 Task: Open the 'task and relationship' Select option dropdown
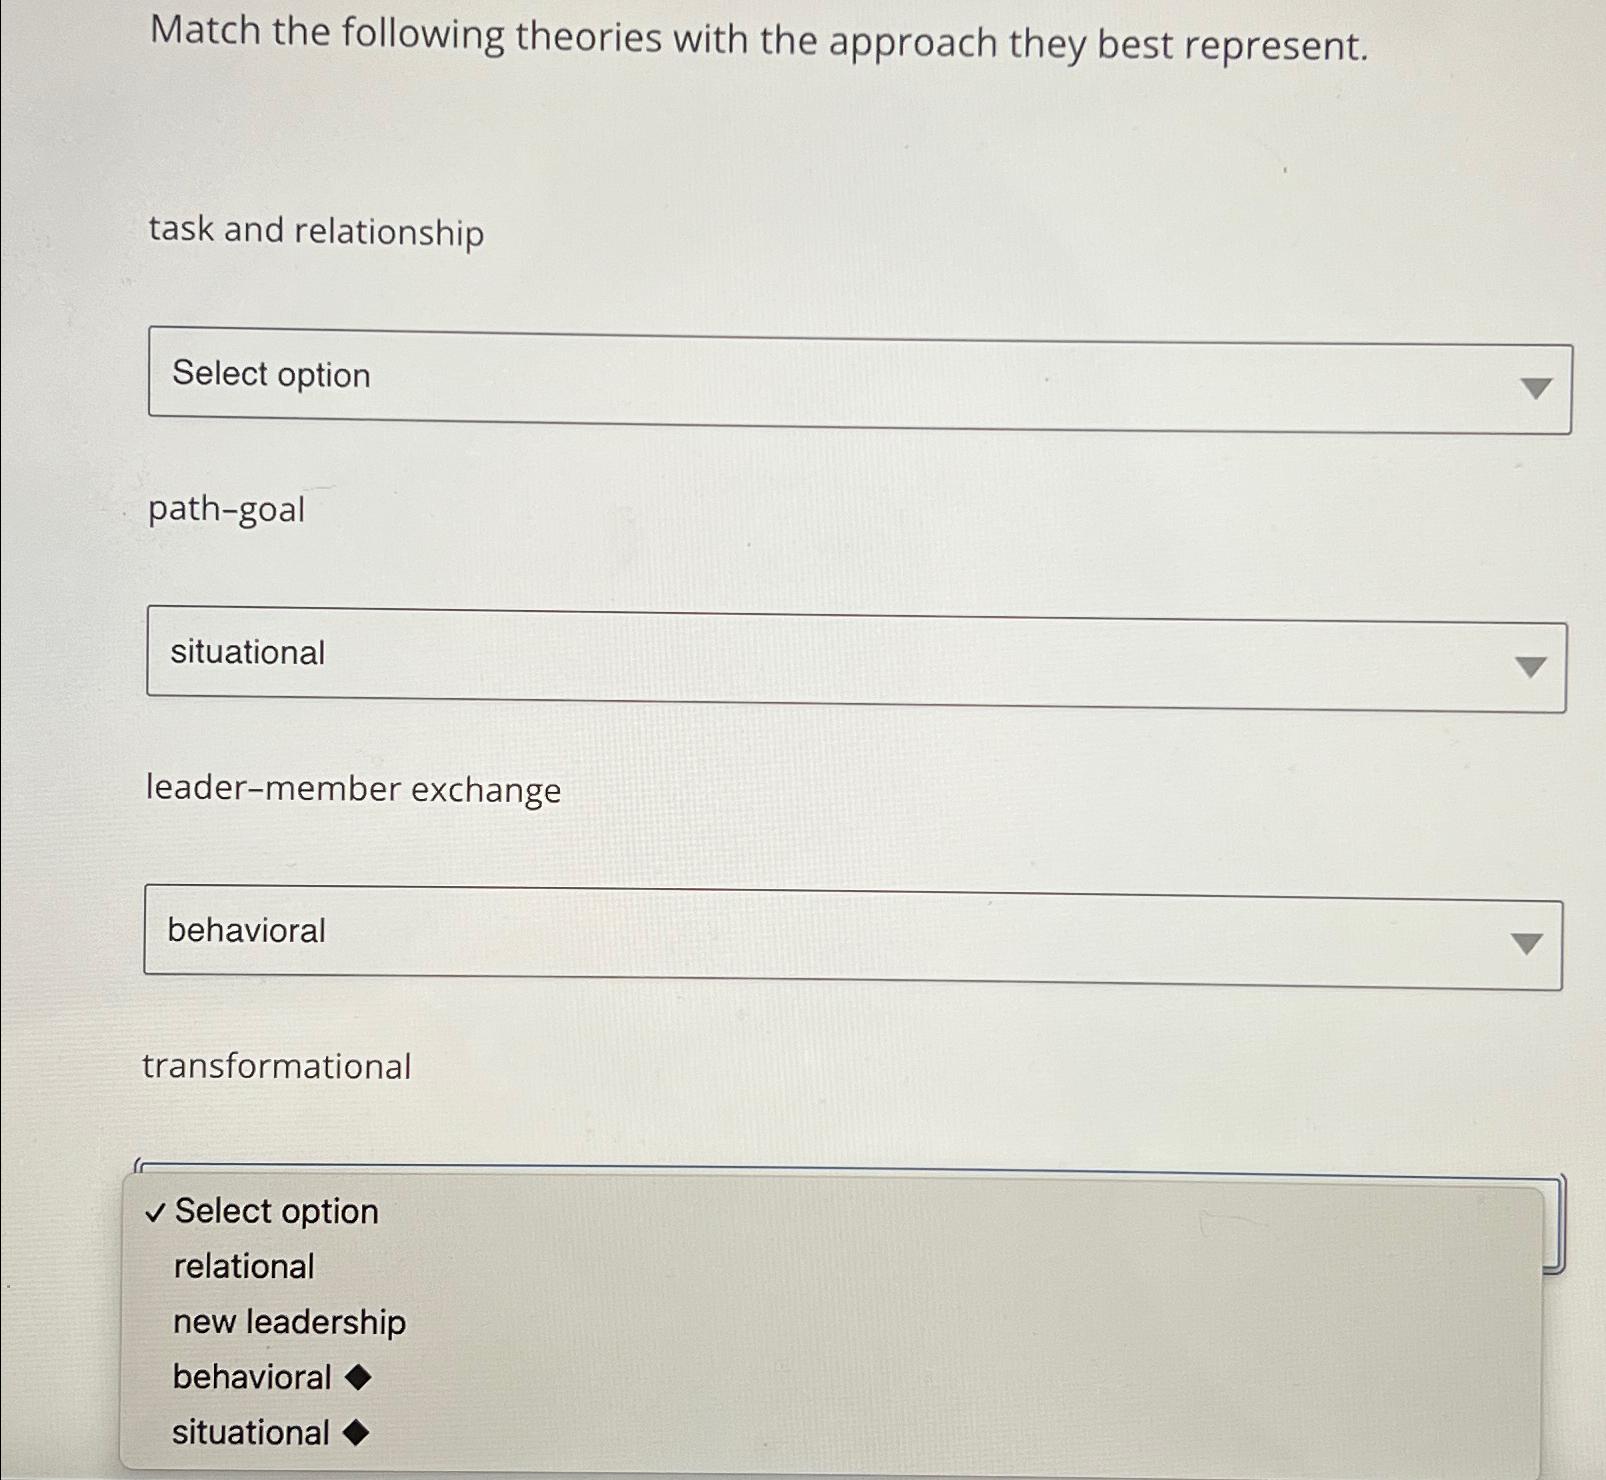coord(858,378)
